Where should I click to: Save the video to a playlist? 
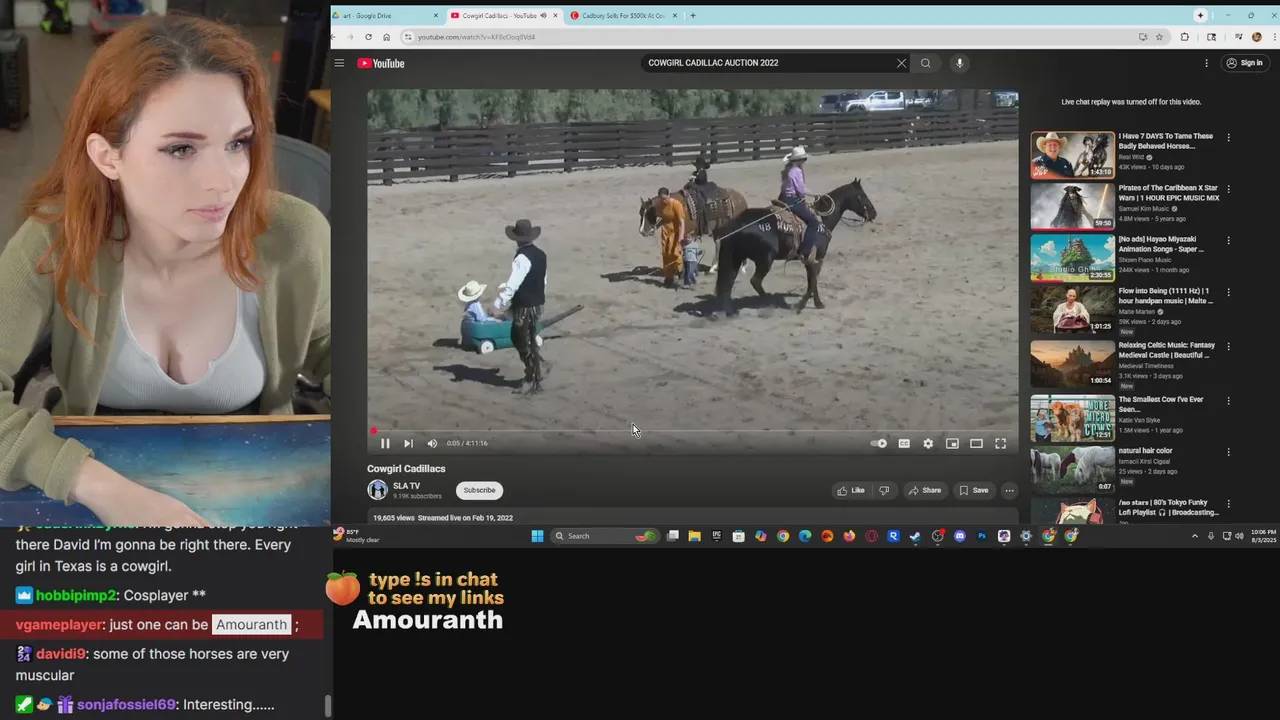(973, 490)
